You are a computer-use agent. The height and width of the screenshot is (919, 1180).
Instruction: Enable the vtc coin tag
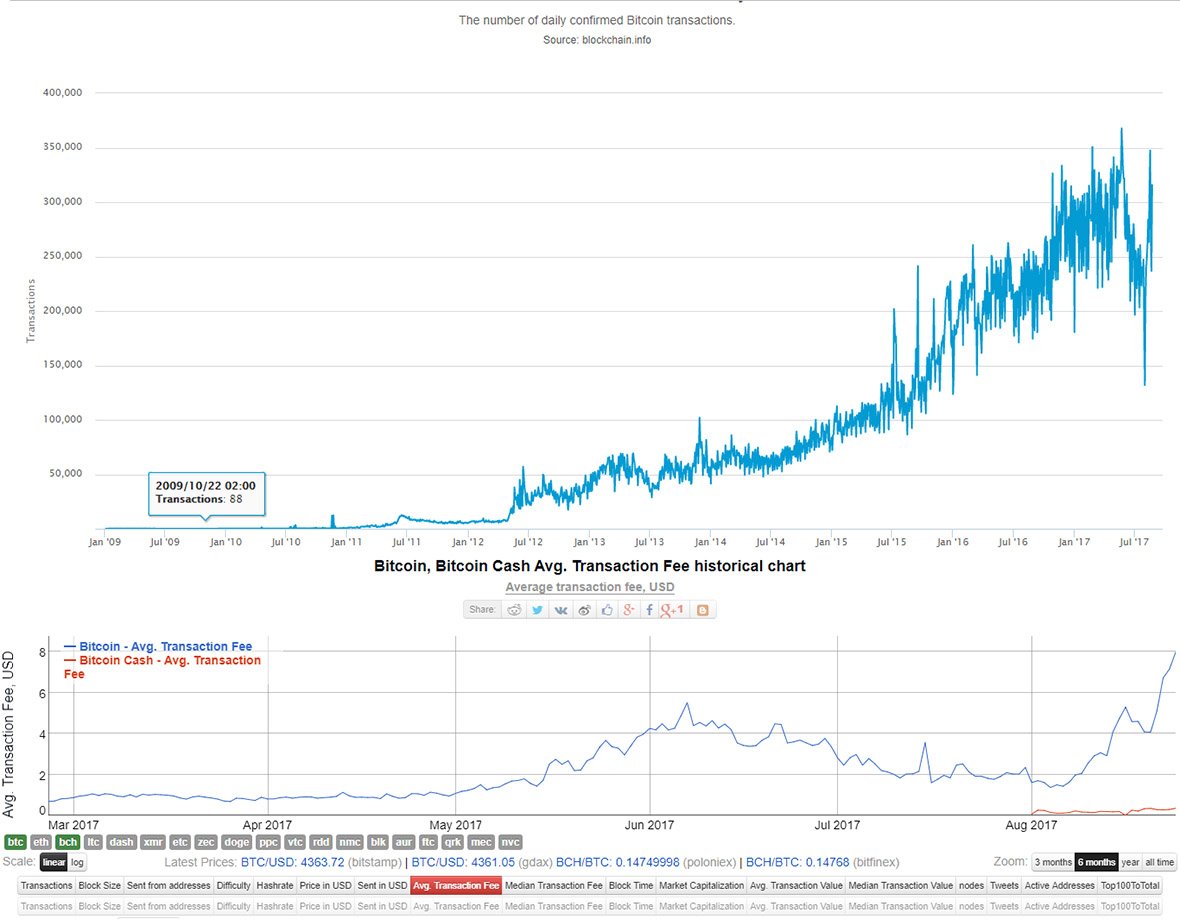[295, 842]
